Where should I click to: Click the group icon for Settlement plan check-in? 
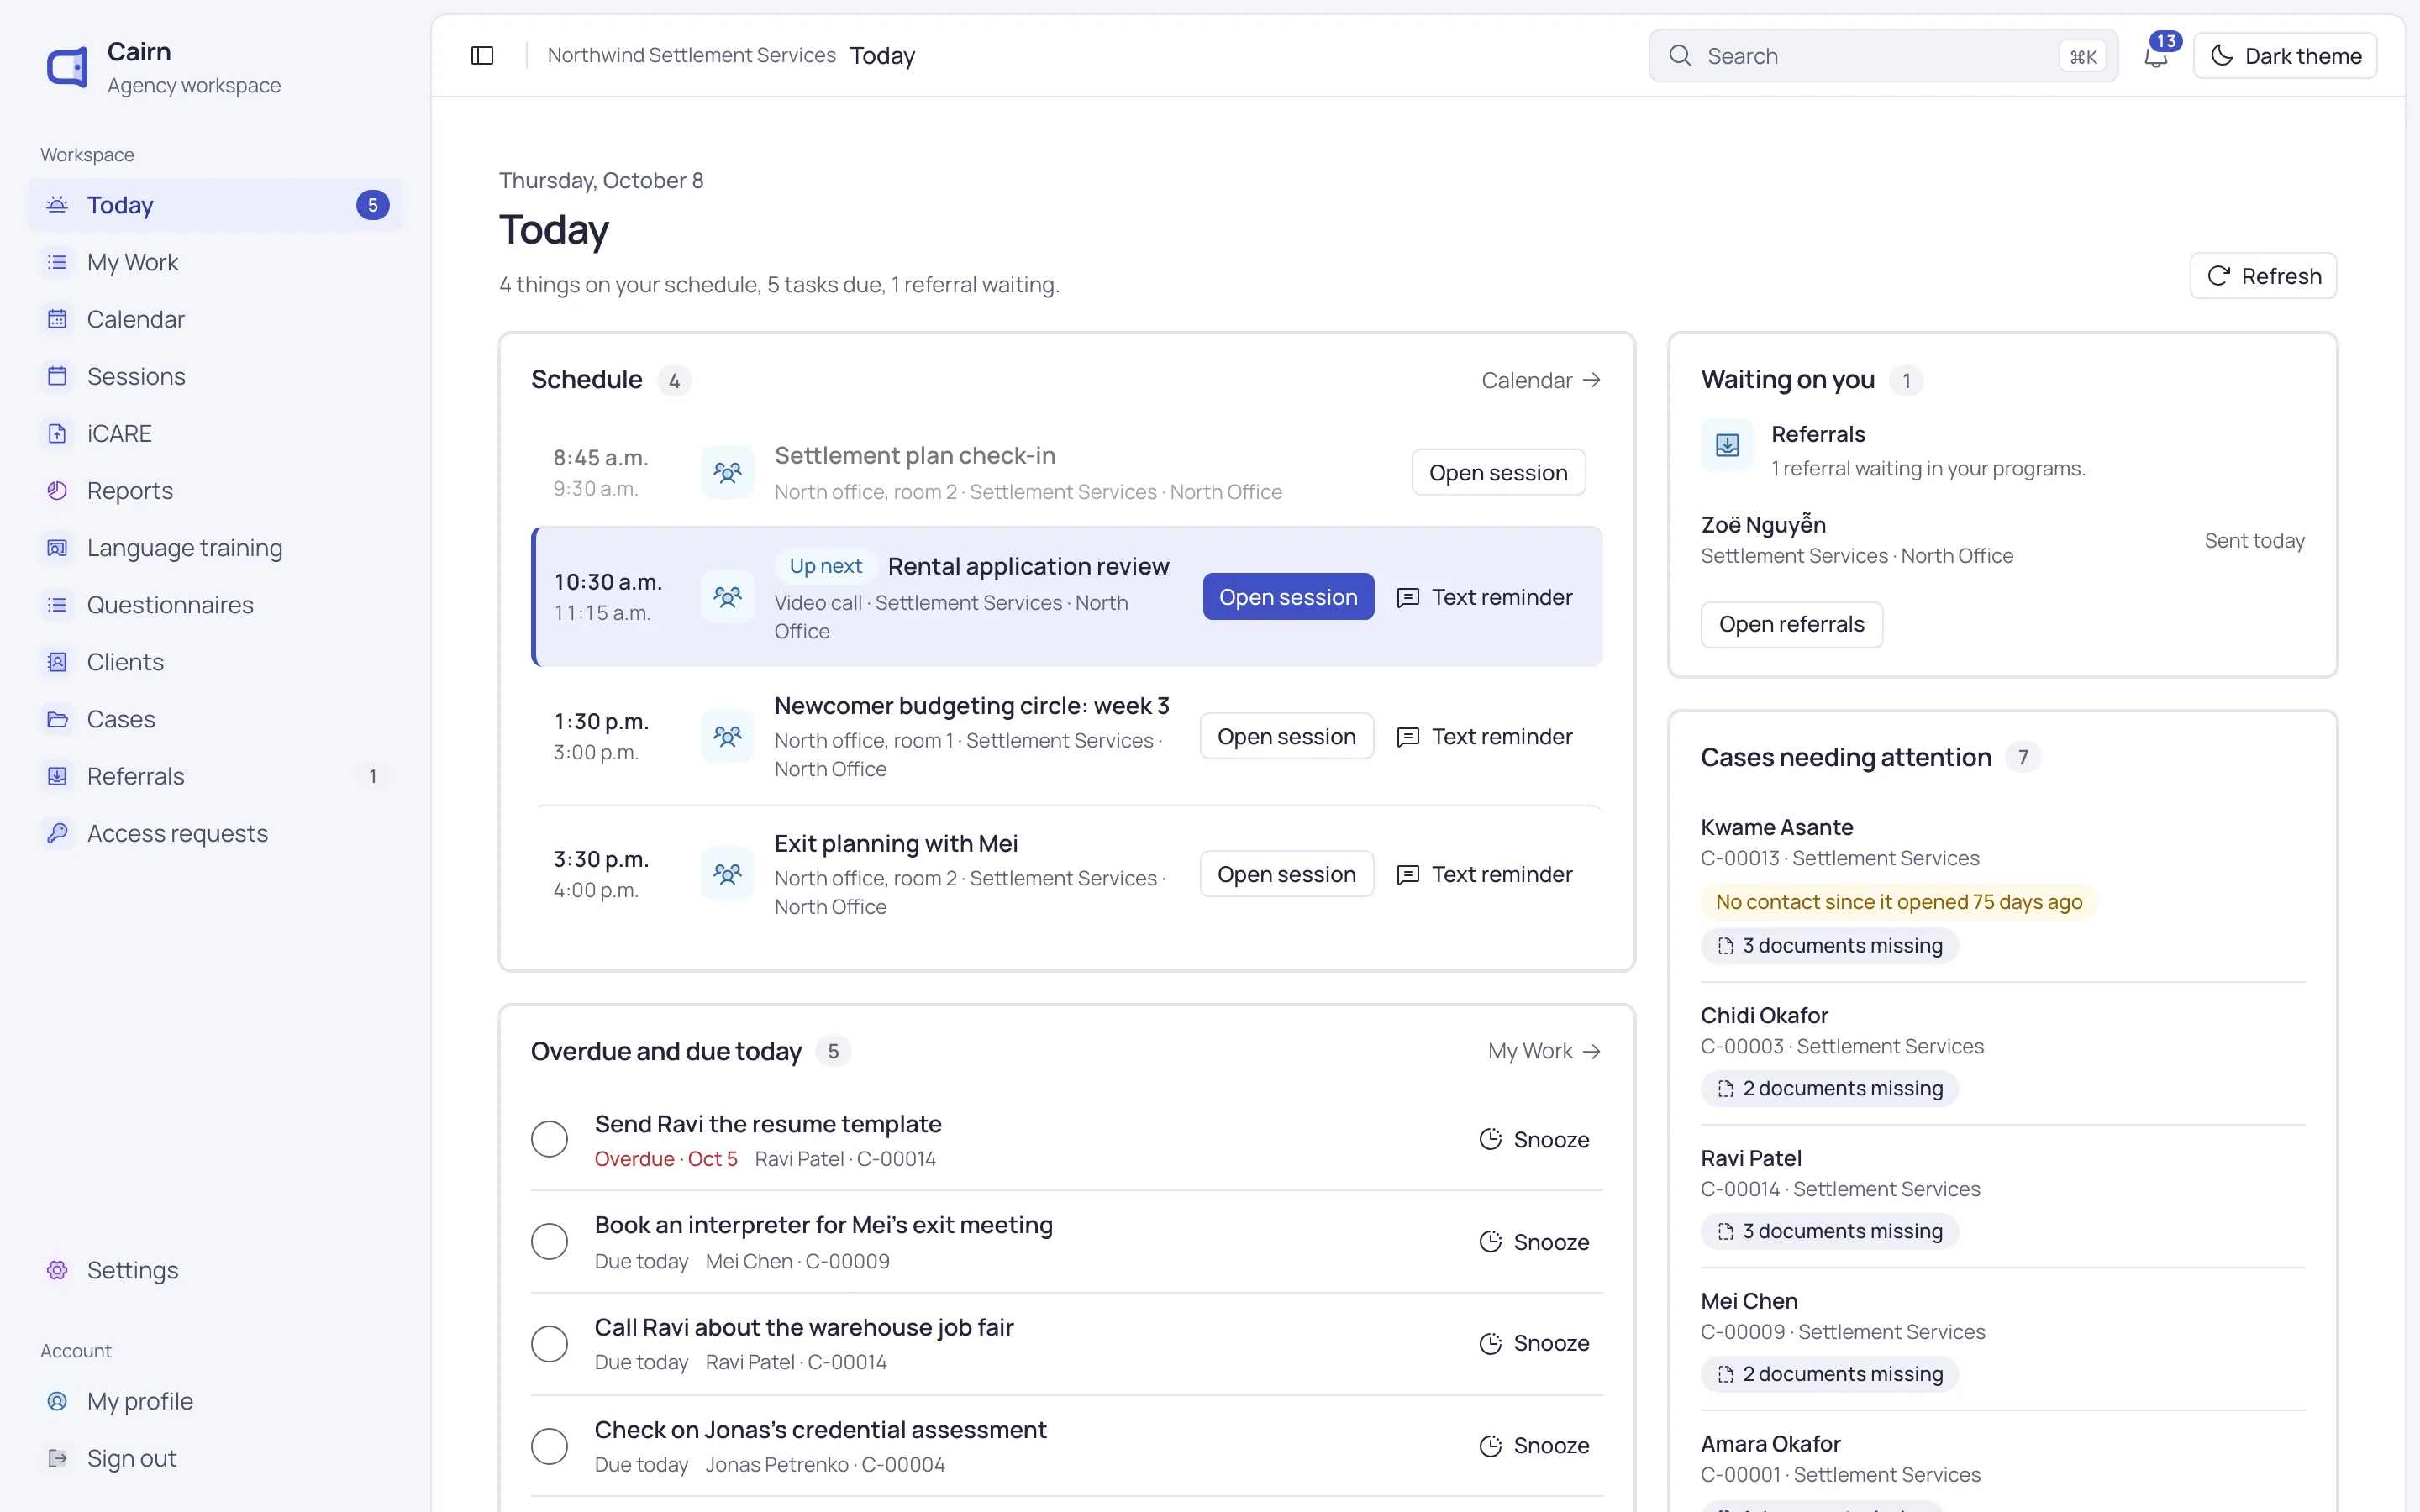(728, 472)
